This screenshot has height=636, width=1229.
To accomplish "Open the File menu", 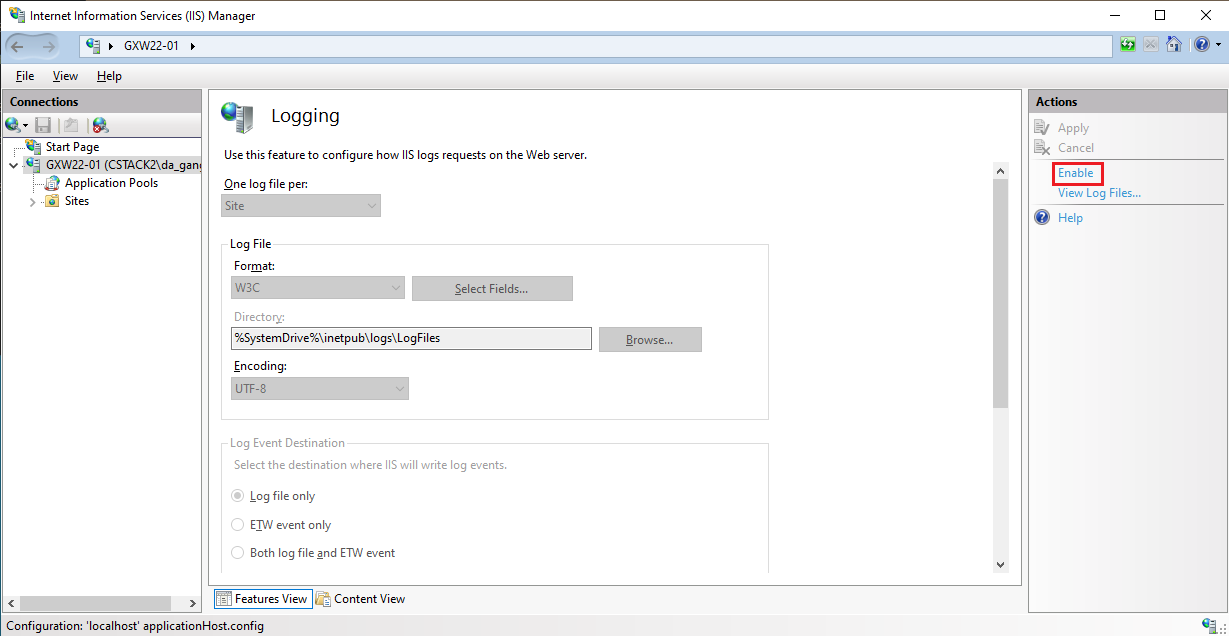I will [x=25, y=76].
